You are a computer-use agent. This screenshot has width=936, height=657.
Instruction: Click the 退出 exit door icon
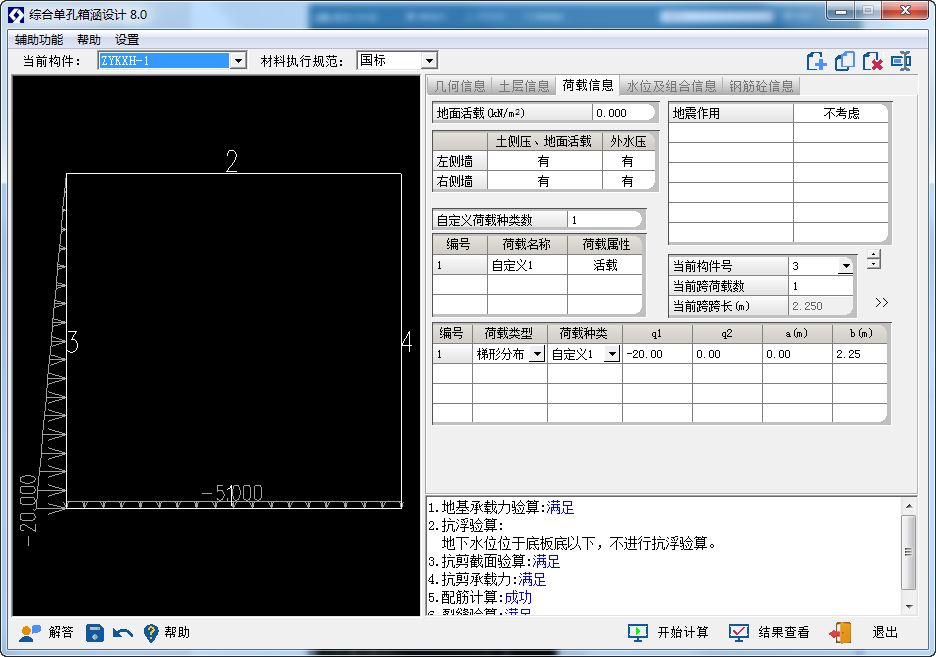pos(840,633)
